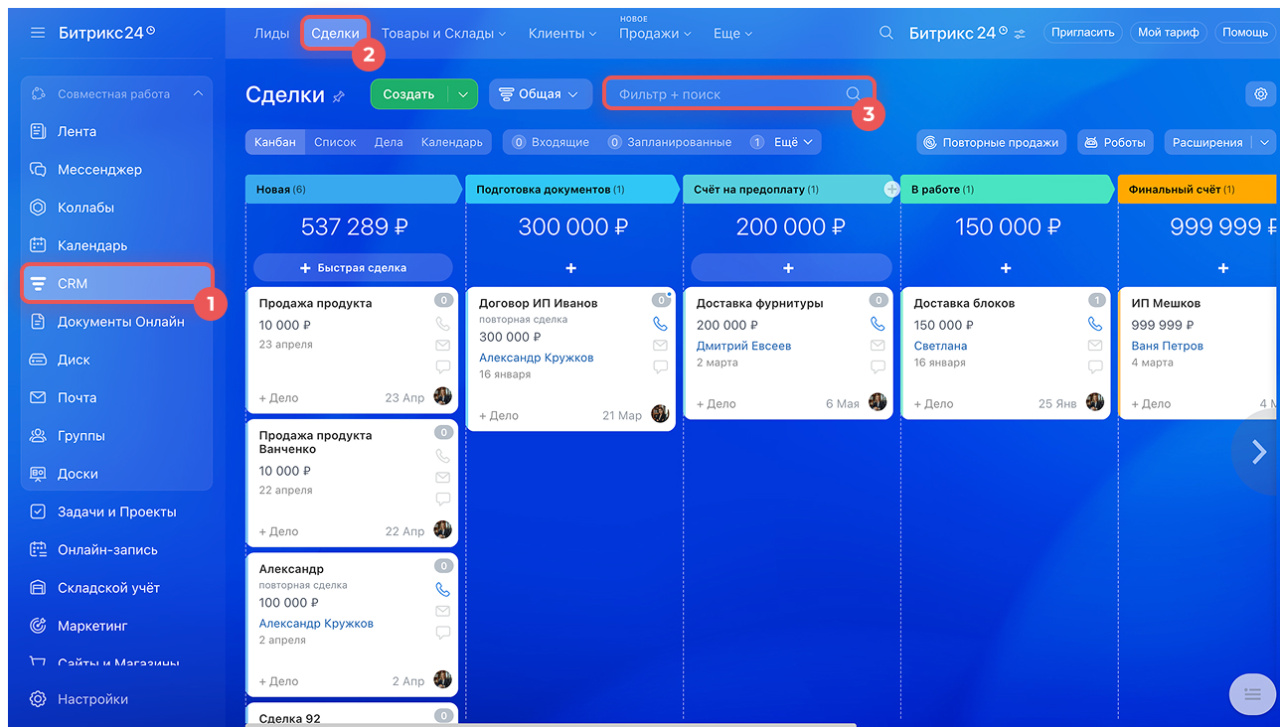Open contact link Дмитрий Евсеев

tap(743, 346)
